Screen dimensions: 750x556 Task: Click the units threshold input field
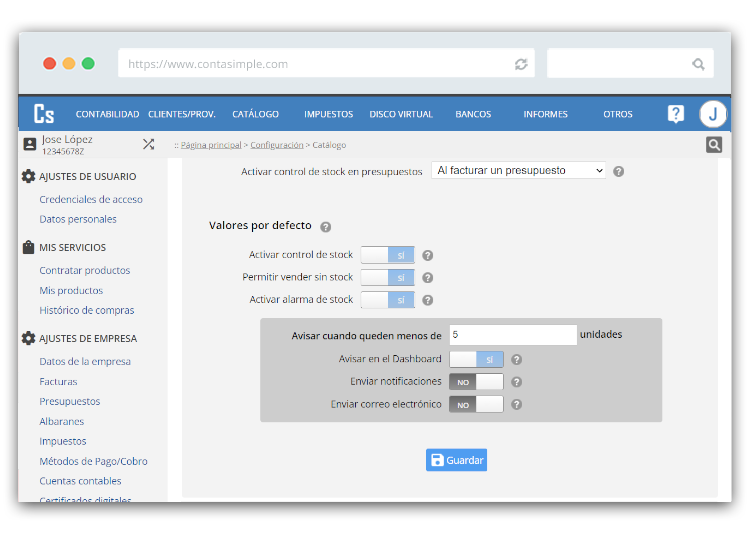click(512, 335)
